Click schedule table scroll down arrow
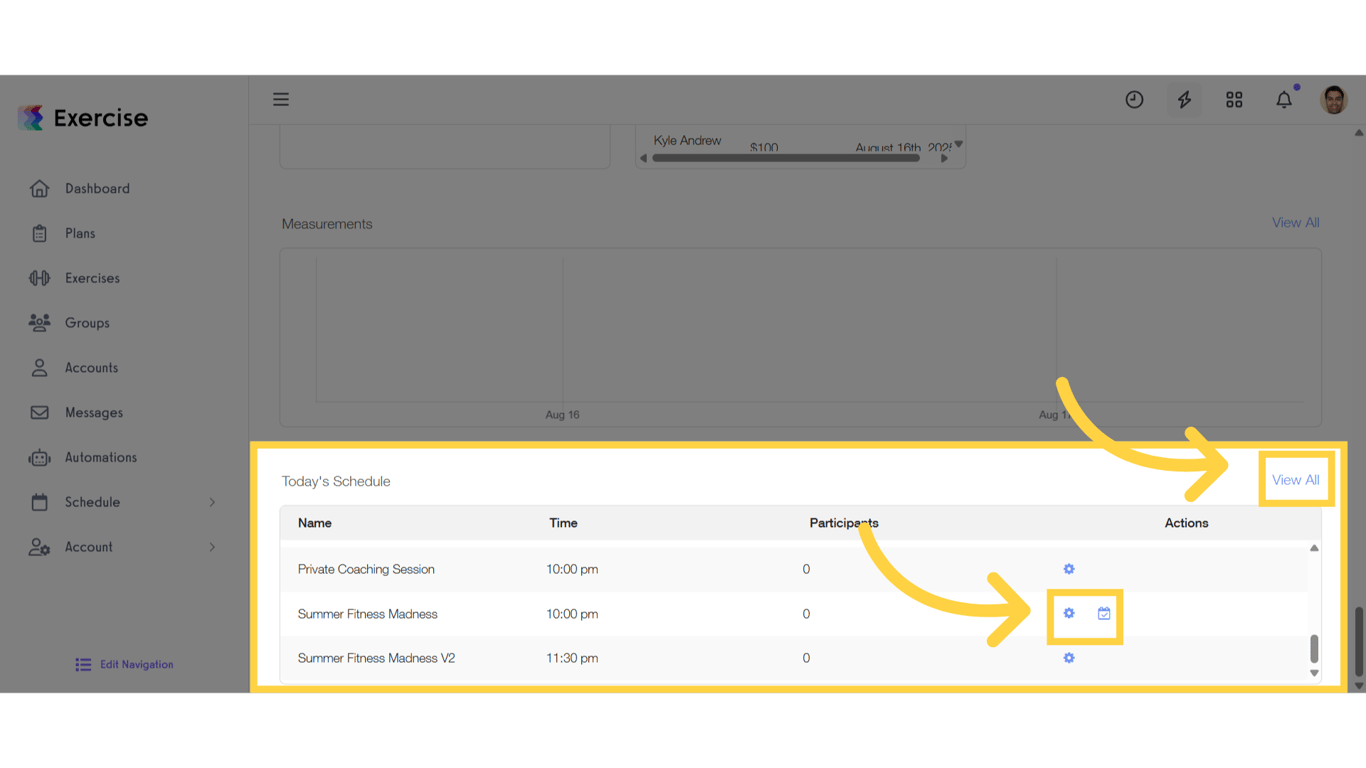Image resolution: width=1366 pixels, height=768 pixels. pos(1314,673)
